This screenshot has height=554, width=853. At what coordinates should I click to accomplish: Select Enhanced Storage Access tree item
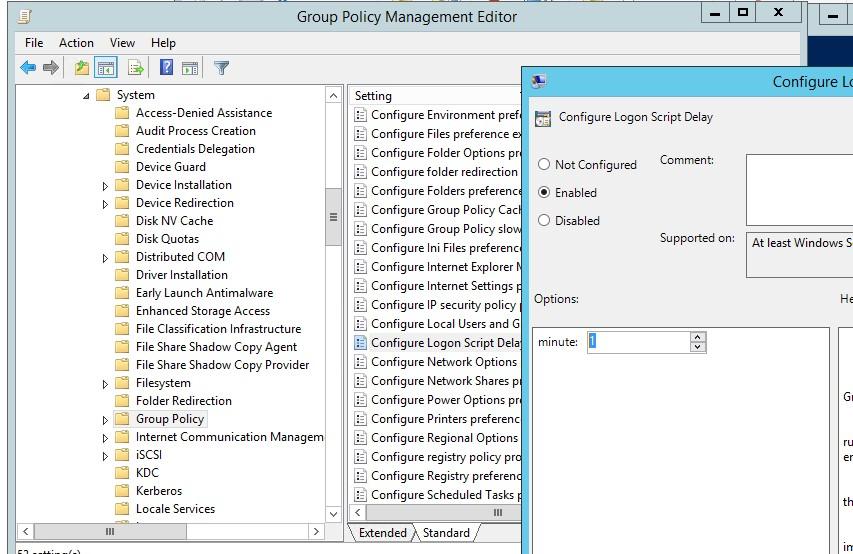click(x=202, y=311)
